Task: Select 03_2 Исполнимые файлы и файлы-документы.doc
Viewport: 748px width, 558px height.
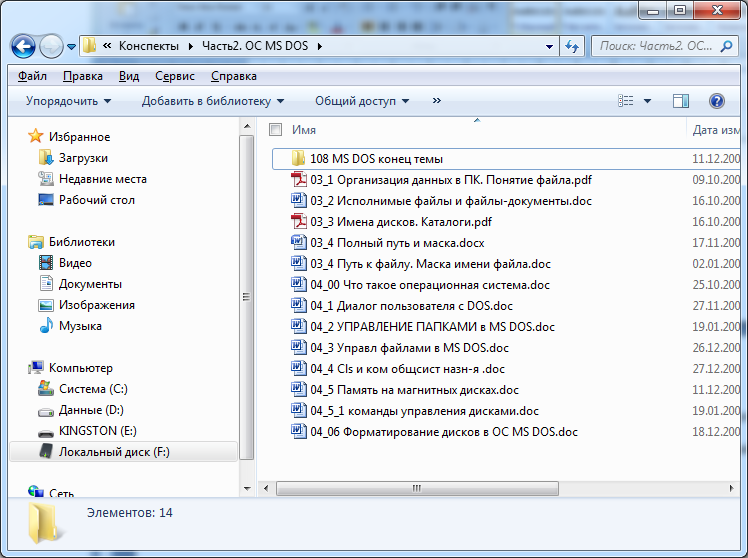Action: 451,201
